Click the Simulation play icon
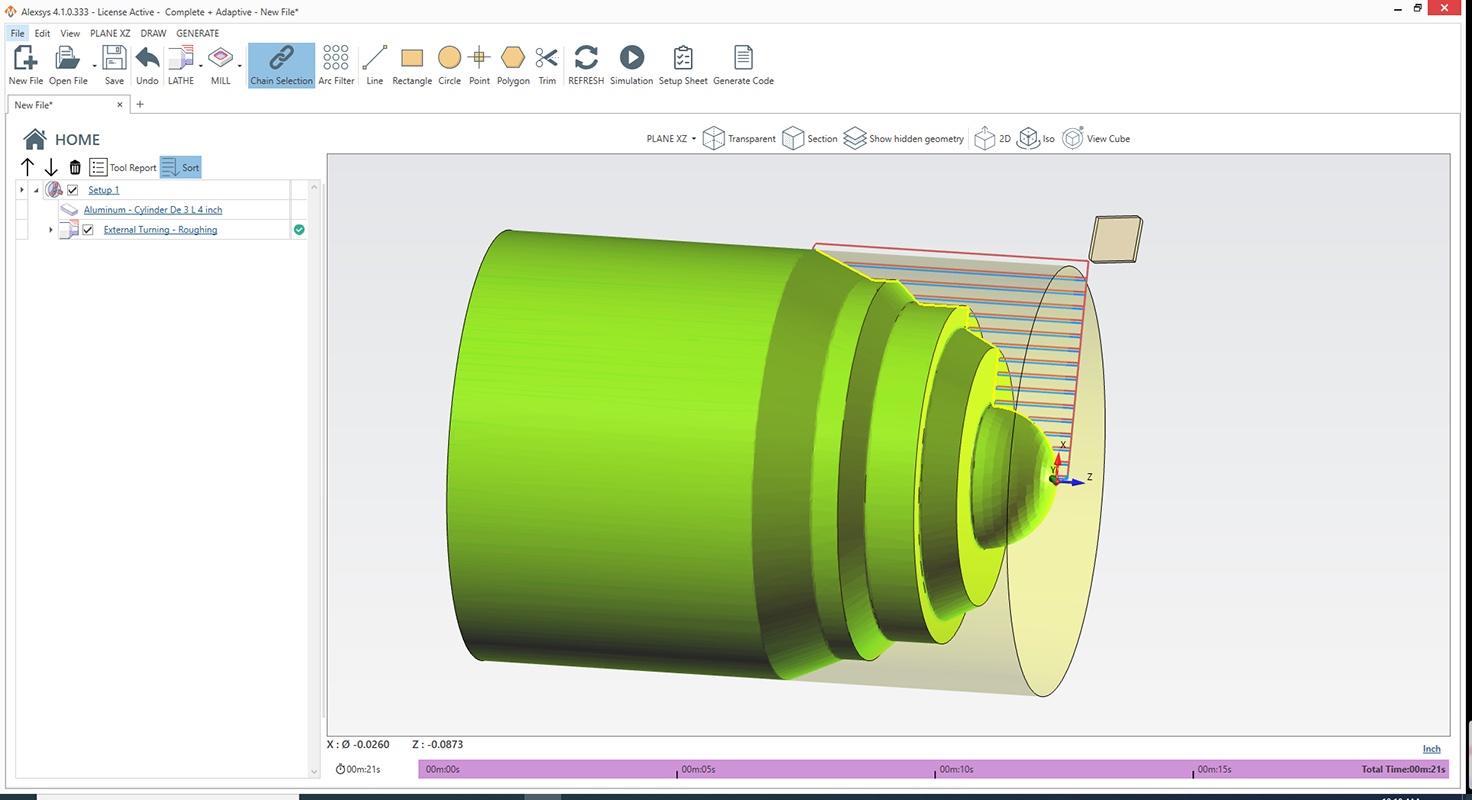1472x800 pixels. tap(631, 58)
